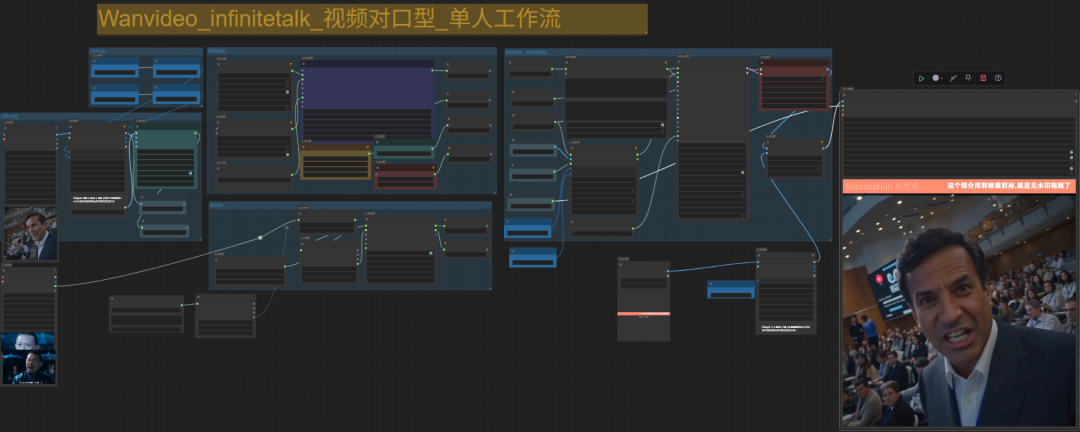The image size is (1080, 432).
Task: Open the node color picker circle
Action: 935,79
